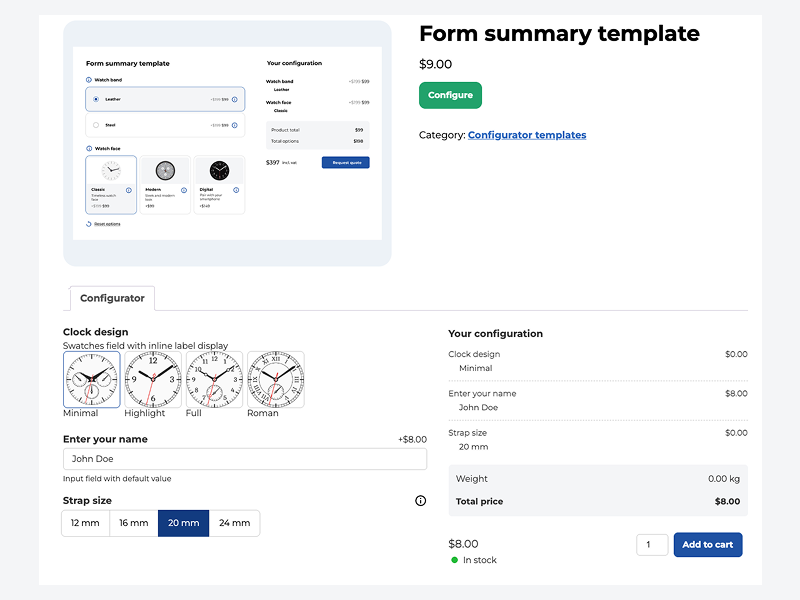Open the Configurator templates category link
This screenshot has width=800, height=600.
point(527,135)
